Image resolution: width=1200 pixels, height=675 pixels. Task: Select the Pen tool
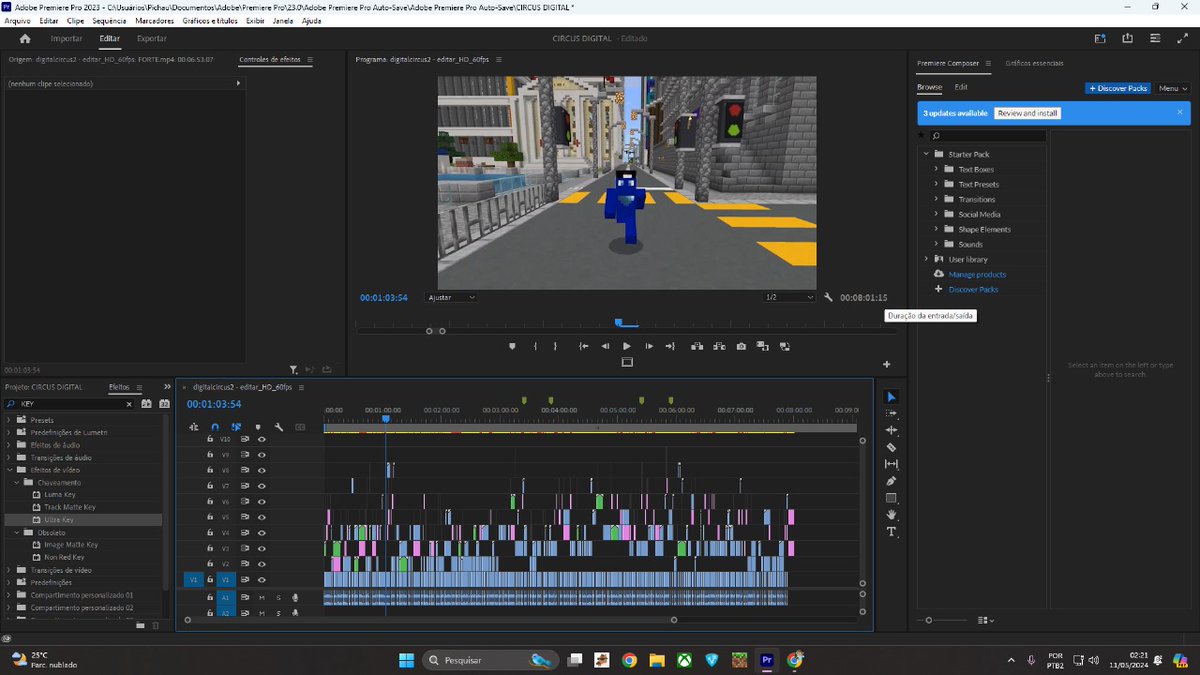(x=891, y=481)
